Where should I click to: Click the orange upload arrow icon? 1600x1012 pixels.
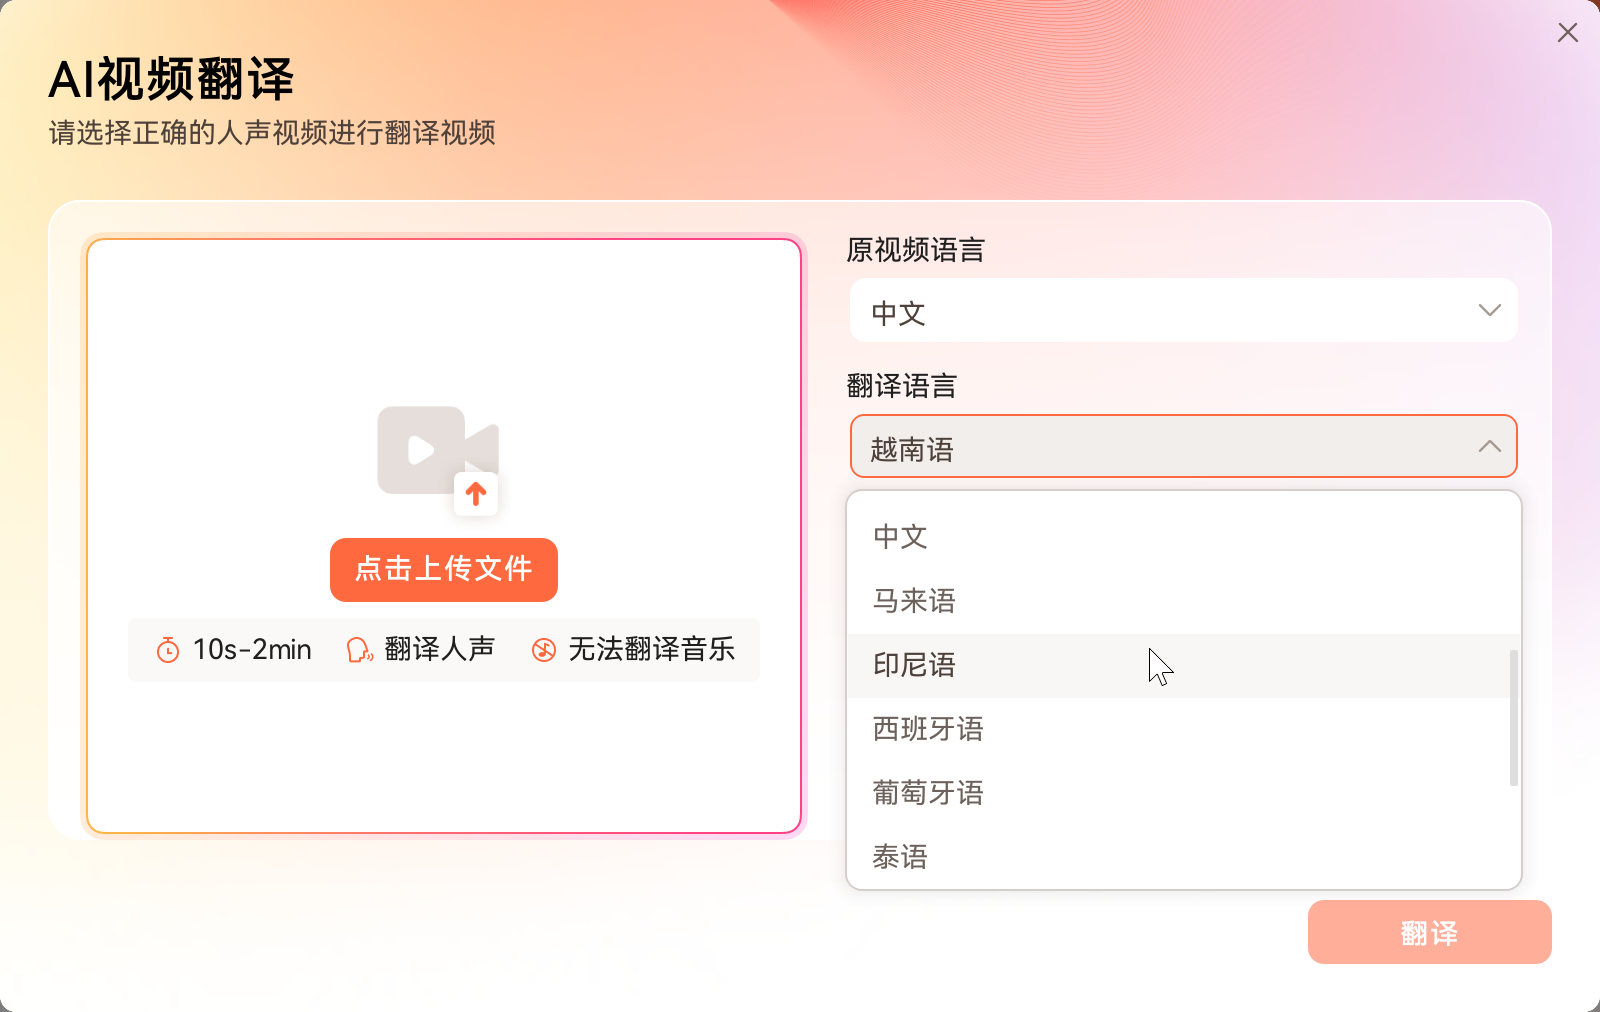point(477,493)
